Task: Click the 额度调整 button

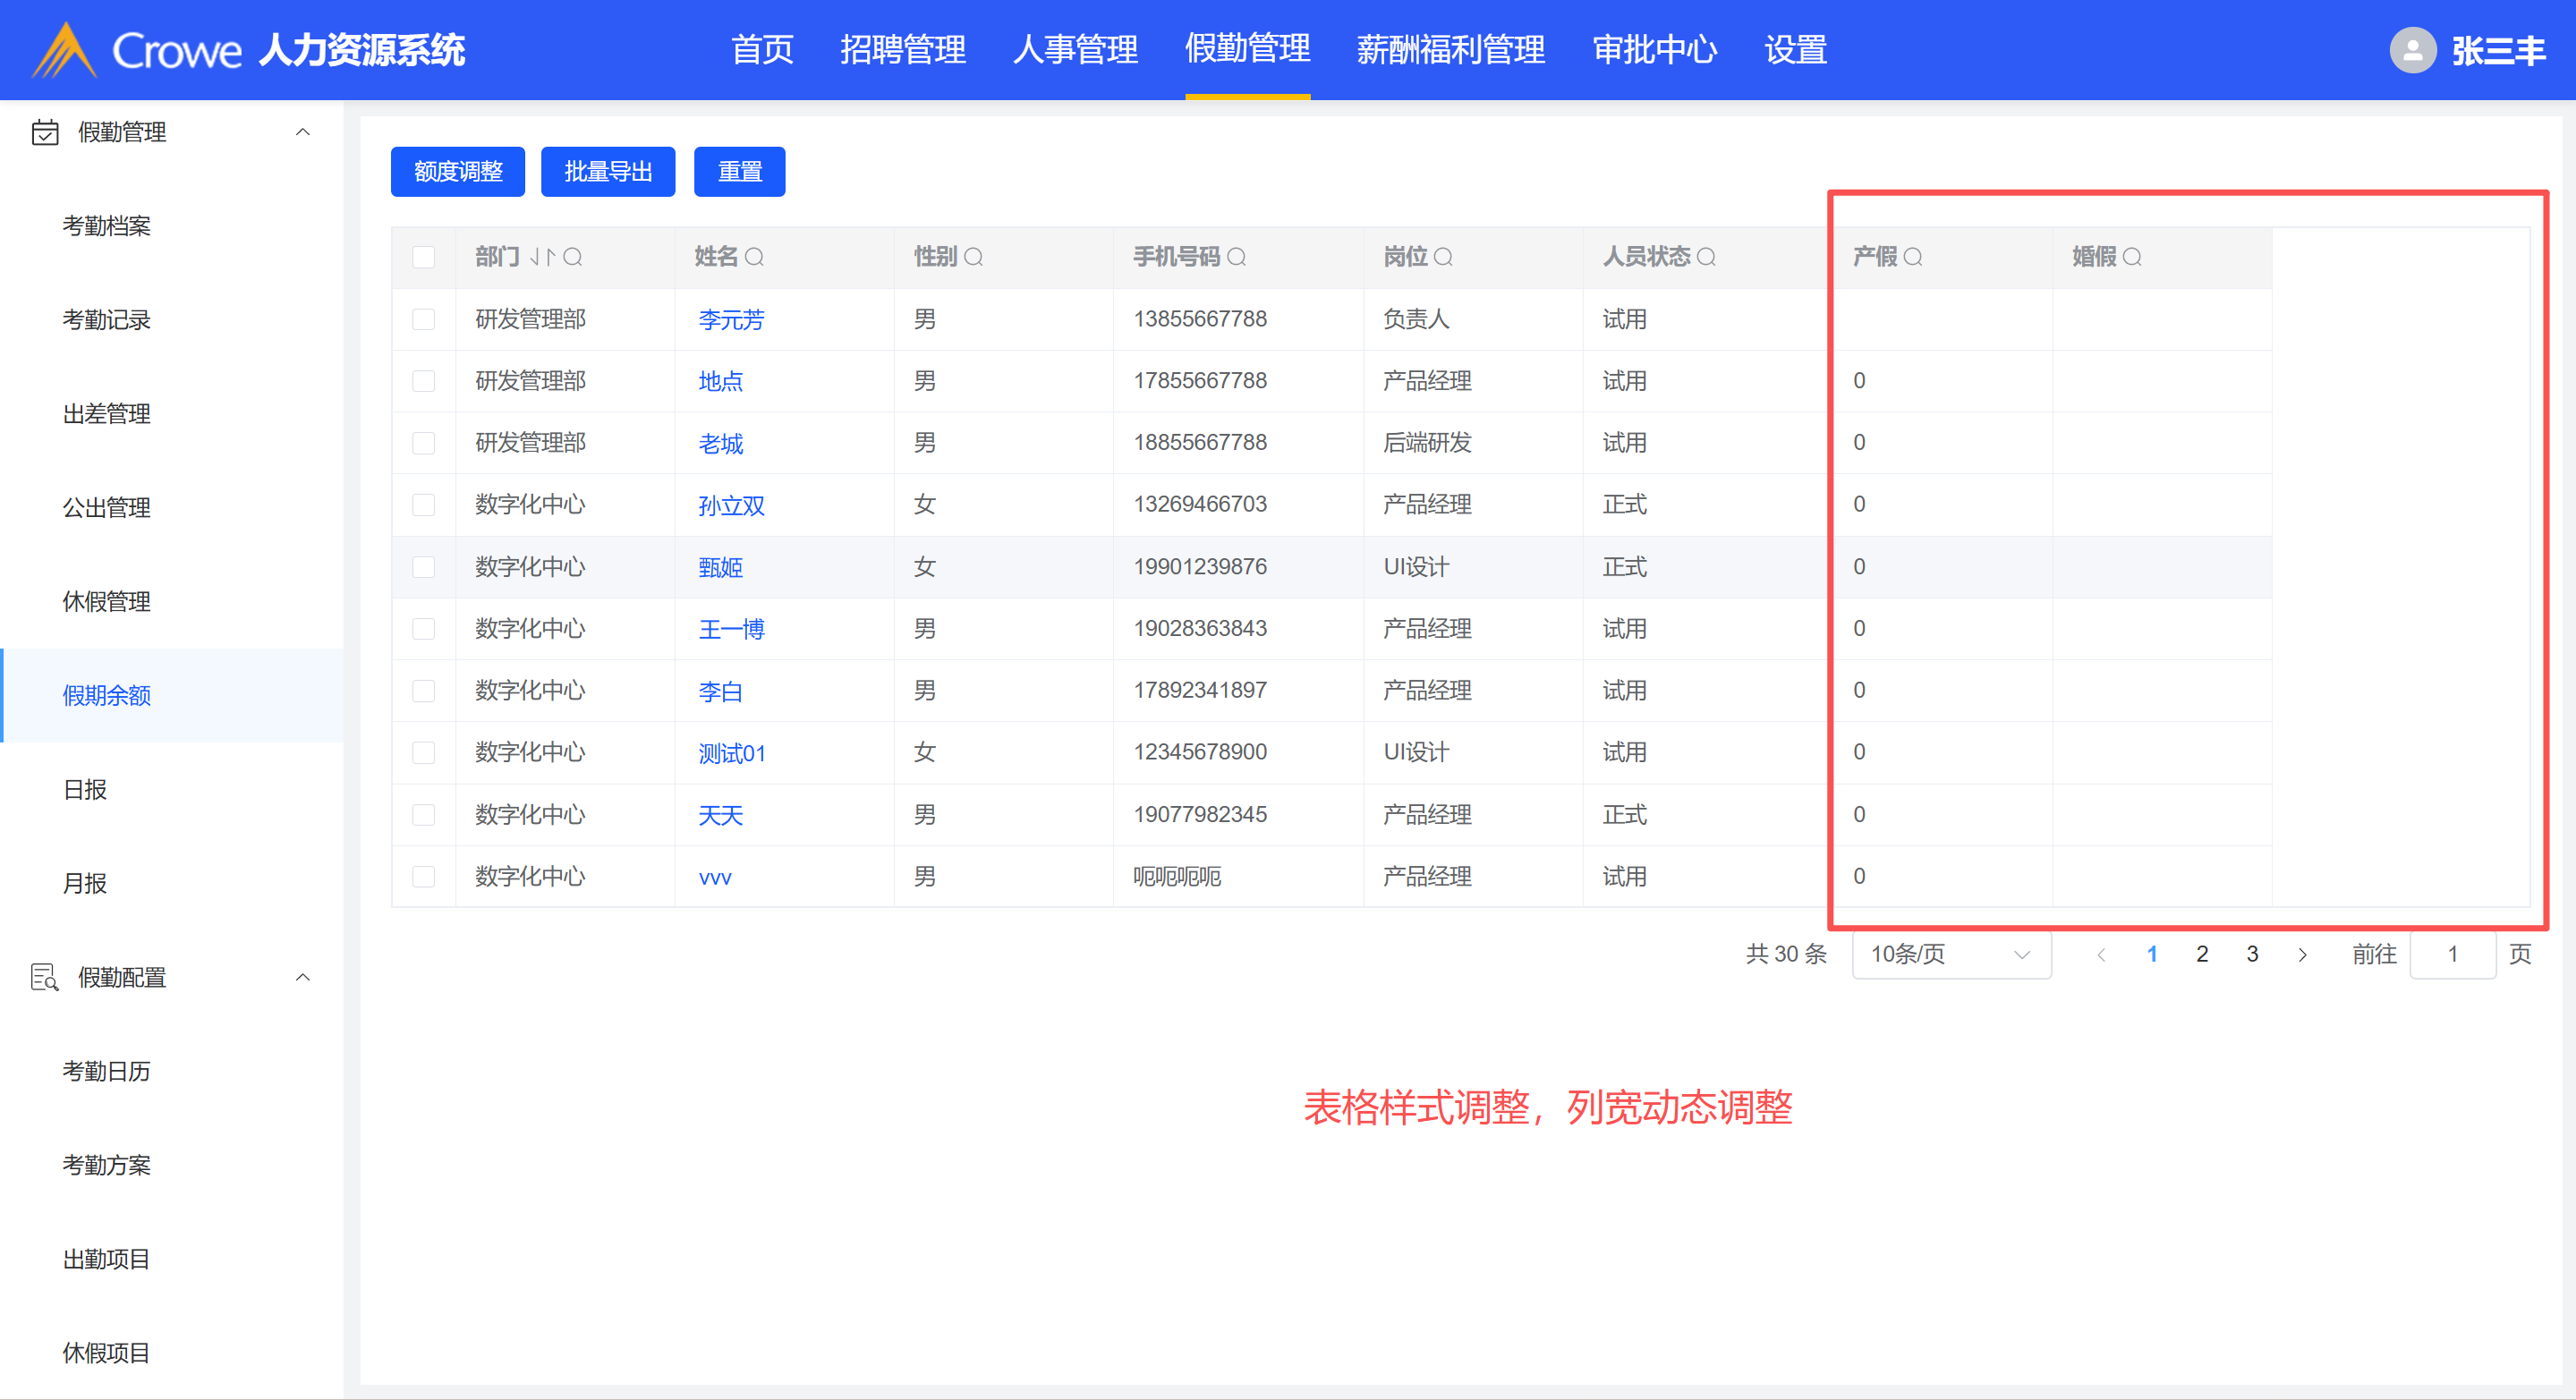Action: click(x=457, y=172)
